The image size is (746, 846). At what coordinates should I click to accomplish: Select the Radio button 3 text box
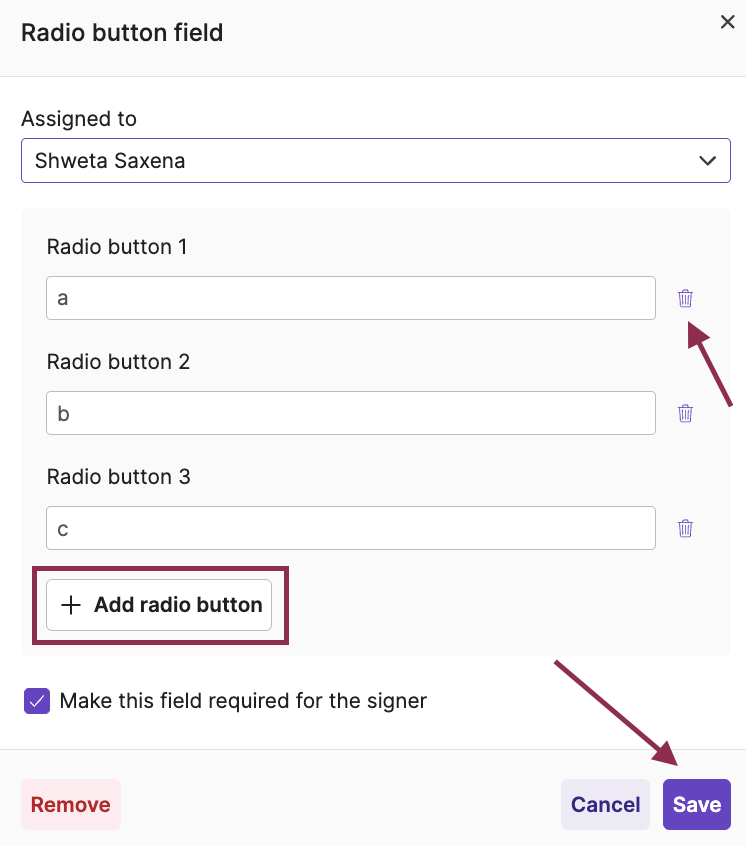[350, 528]
